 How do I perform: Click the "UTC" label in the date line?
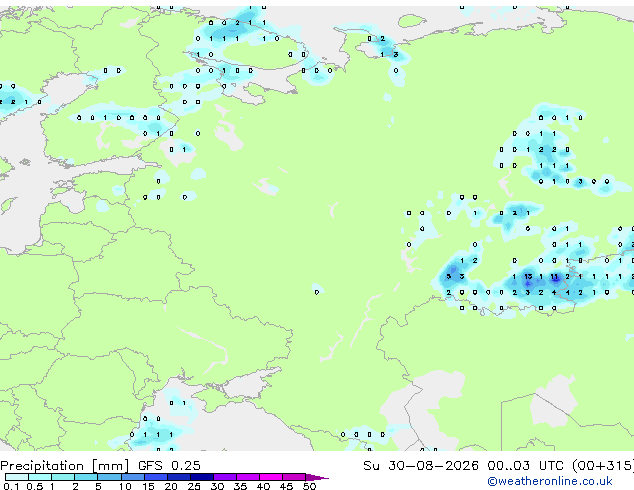(551, 466)
